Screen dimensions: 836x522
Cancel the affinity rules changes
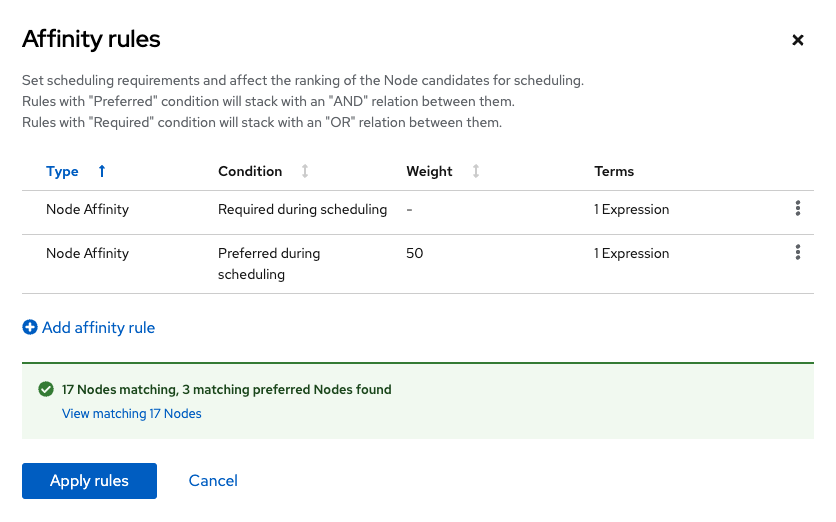(213, 481)
